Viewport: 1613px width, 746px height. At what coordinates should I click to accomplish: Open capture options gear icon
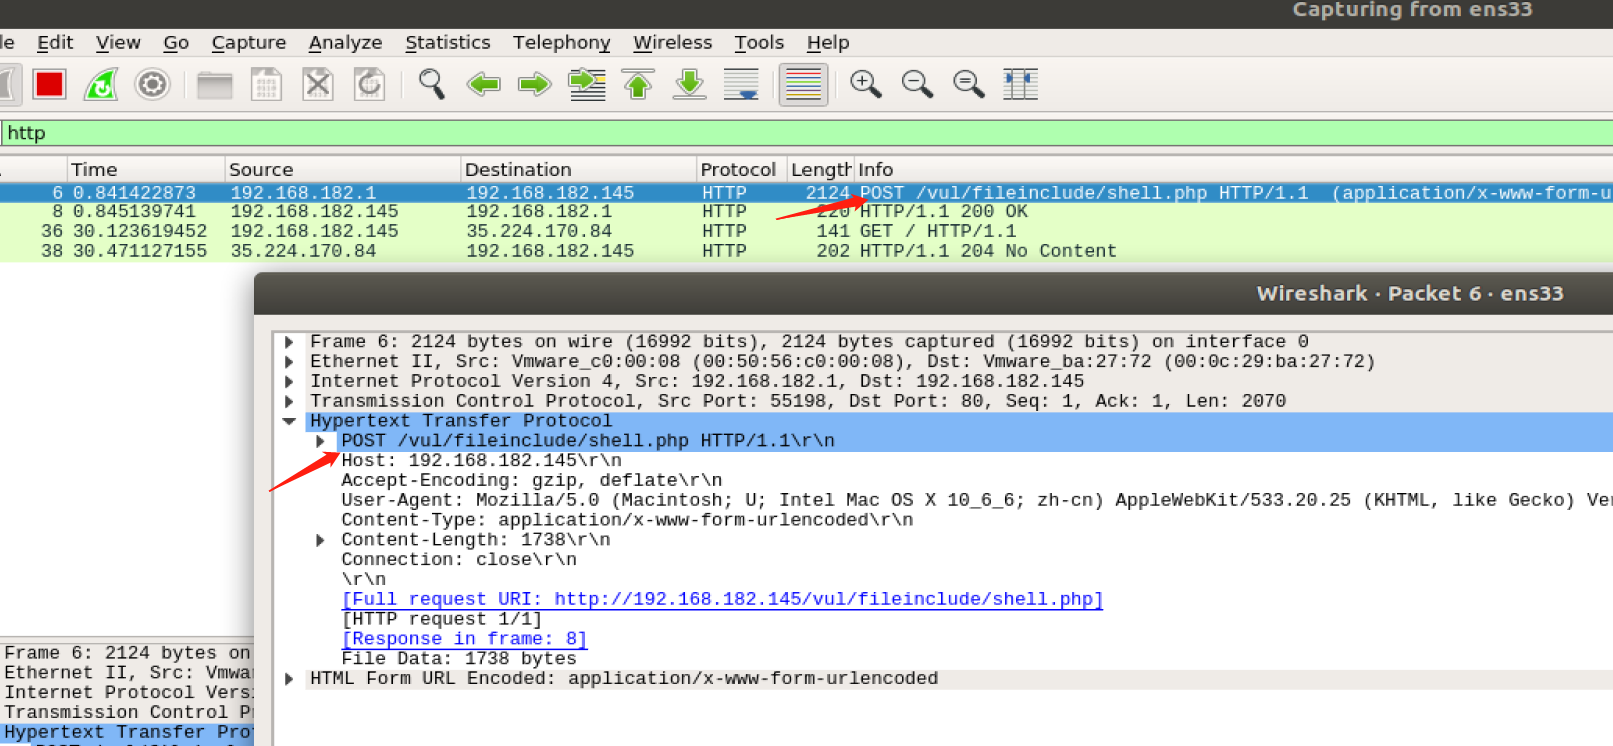[x=152, y=84]
